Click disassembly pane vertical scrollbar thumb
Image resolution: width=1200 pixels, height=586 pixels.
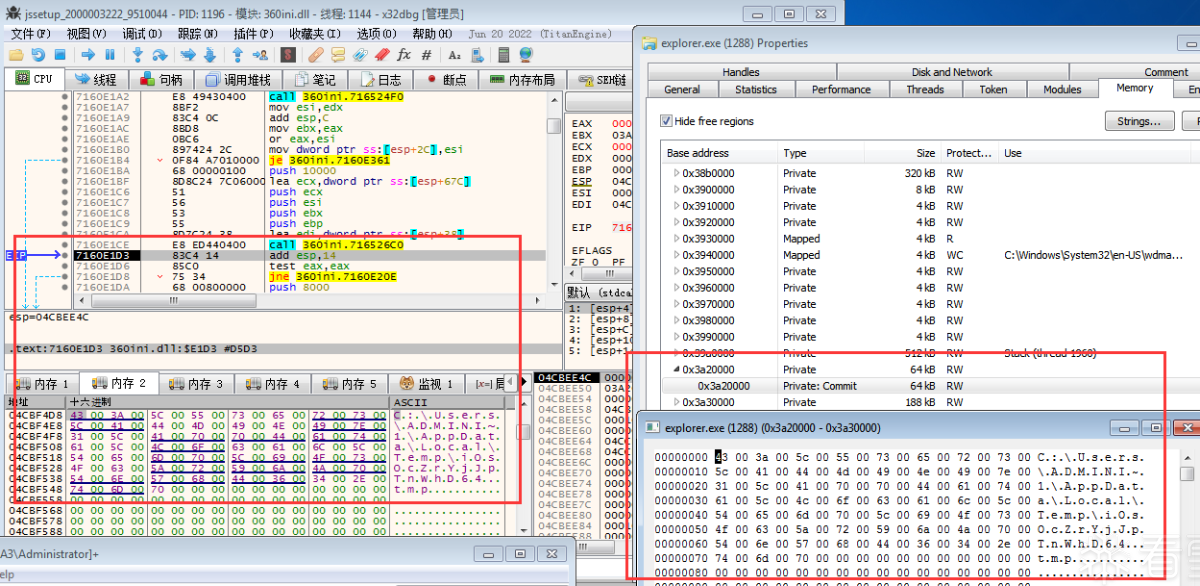(x=553, y=126)
